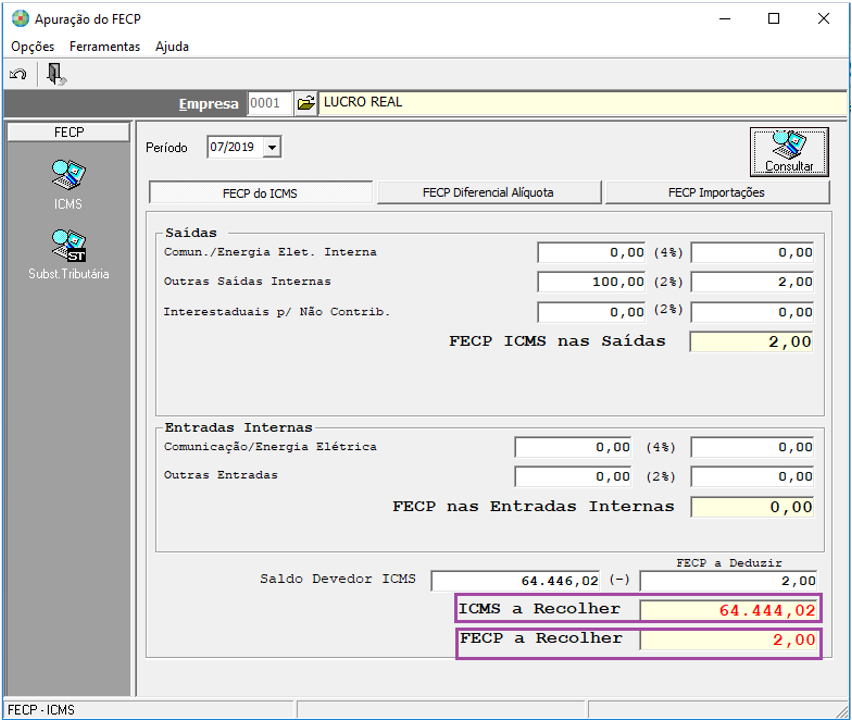Click Interestaduais p/ Não Contrib. FECP value field

click(x=752, y=312)
